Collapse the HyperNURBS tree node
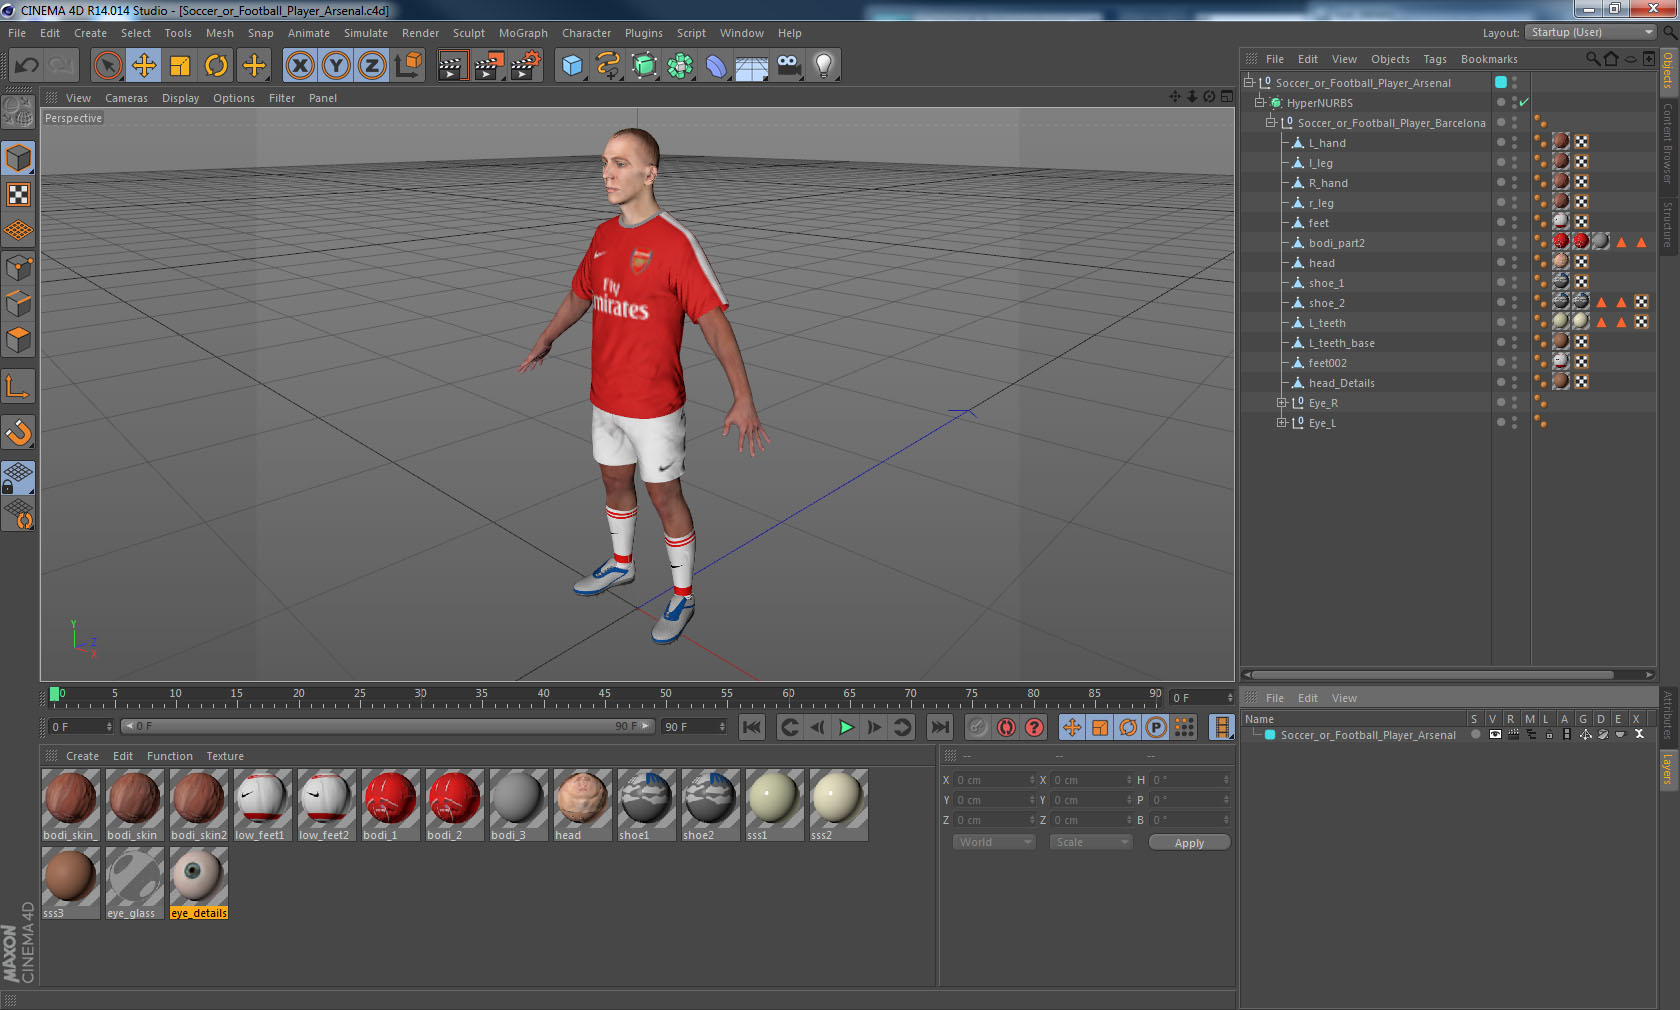 (1260, 102)
